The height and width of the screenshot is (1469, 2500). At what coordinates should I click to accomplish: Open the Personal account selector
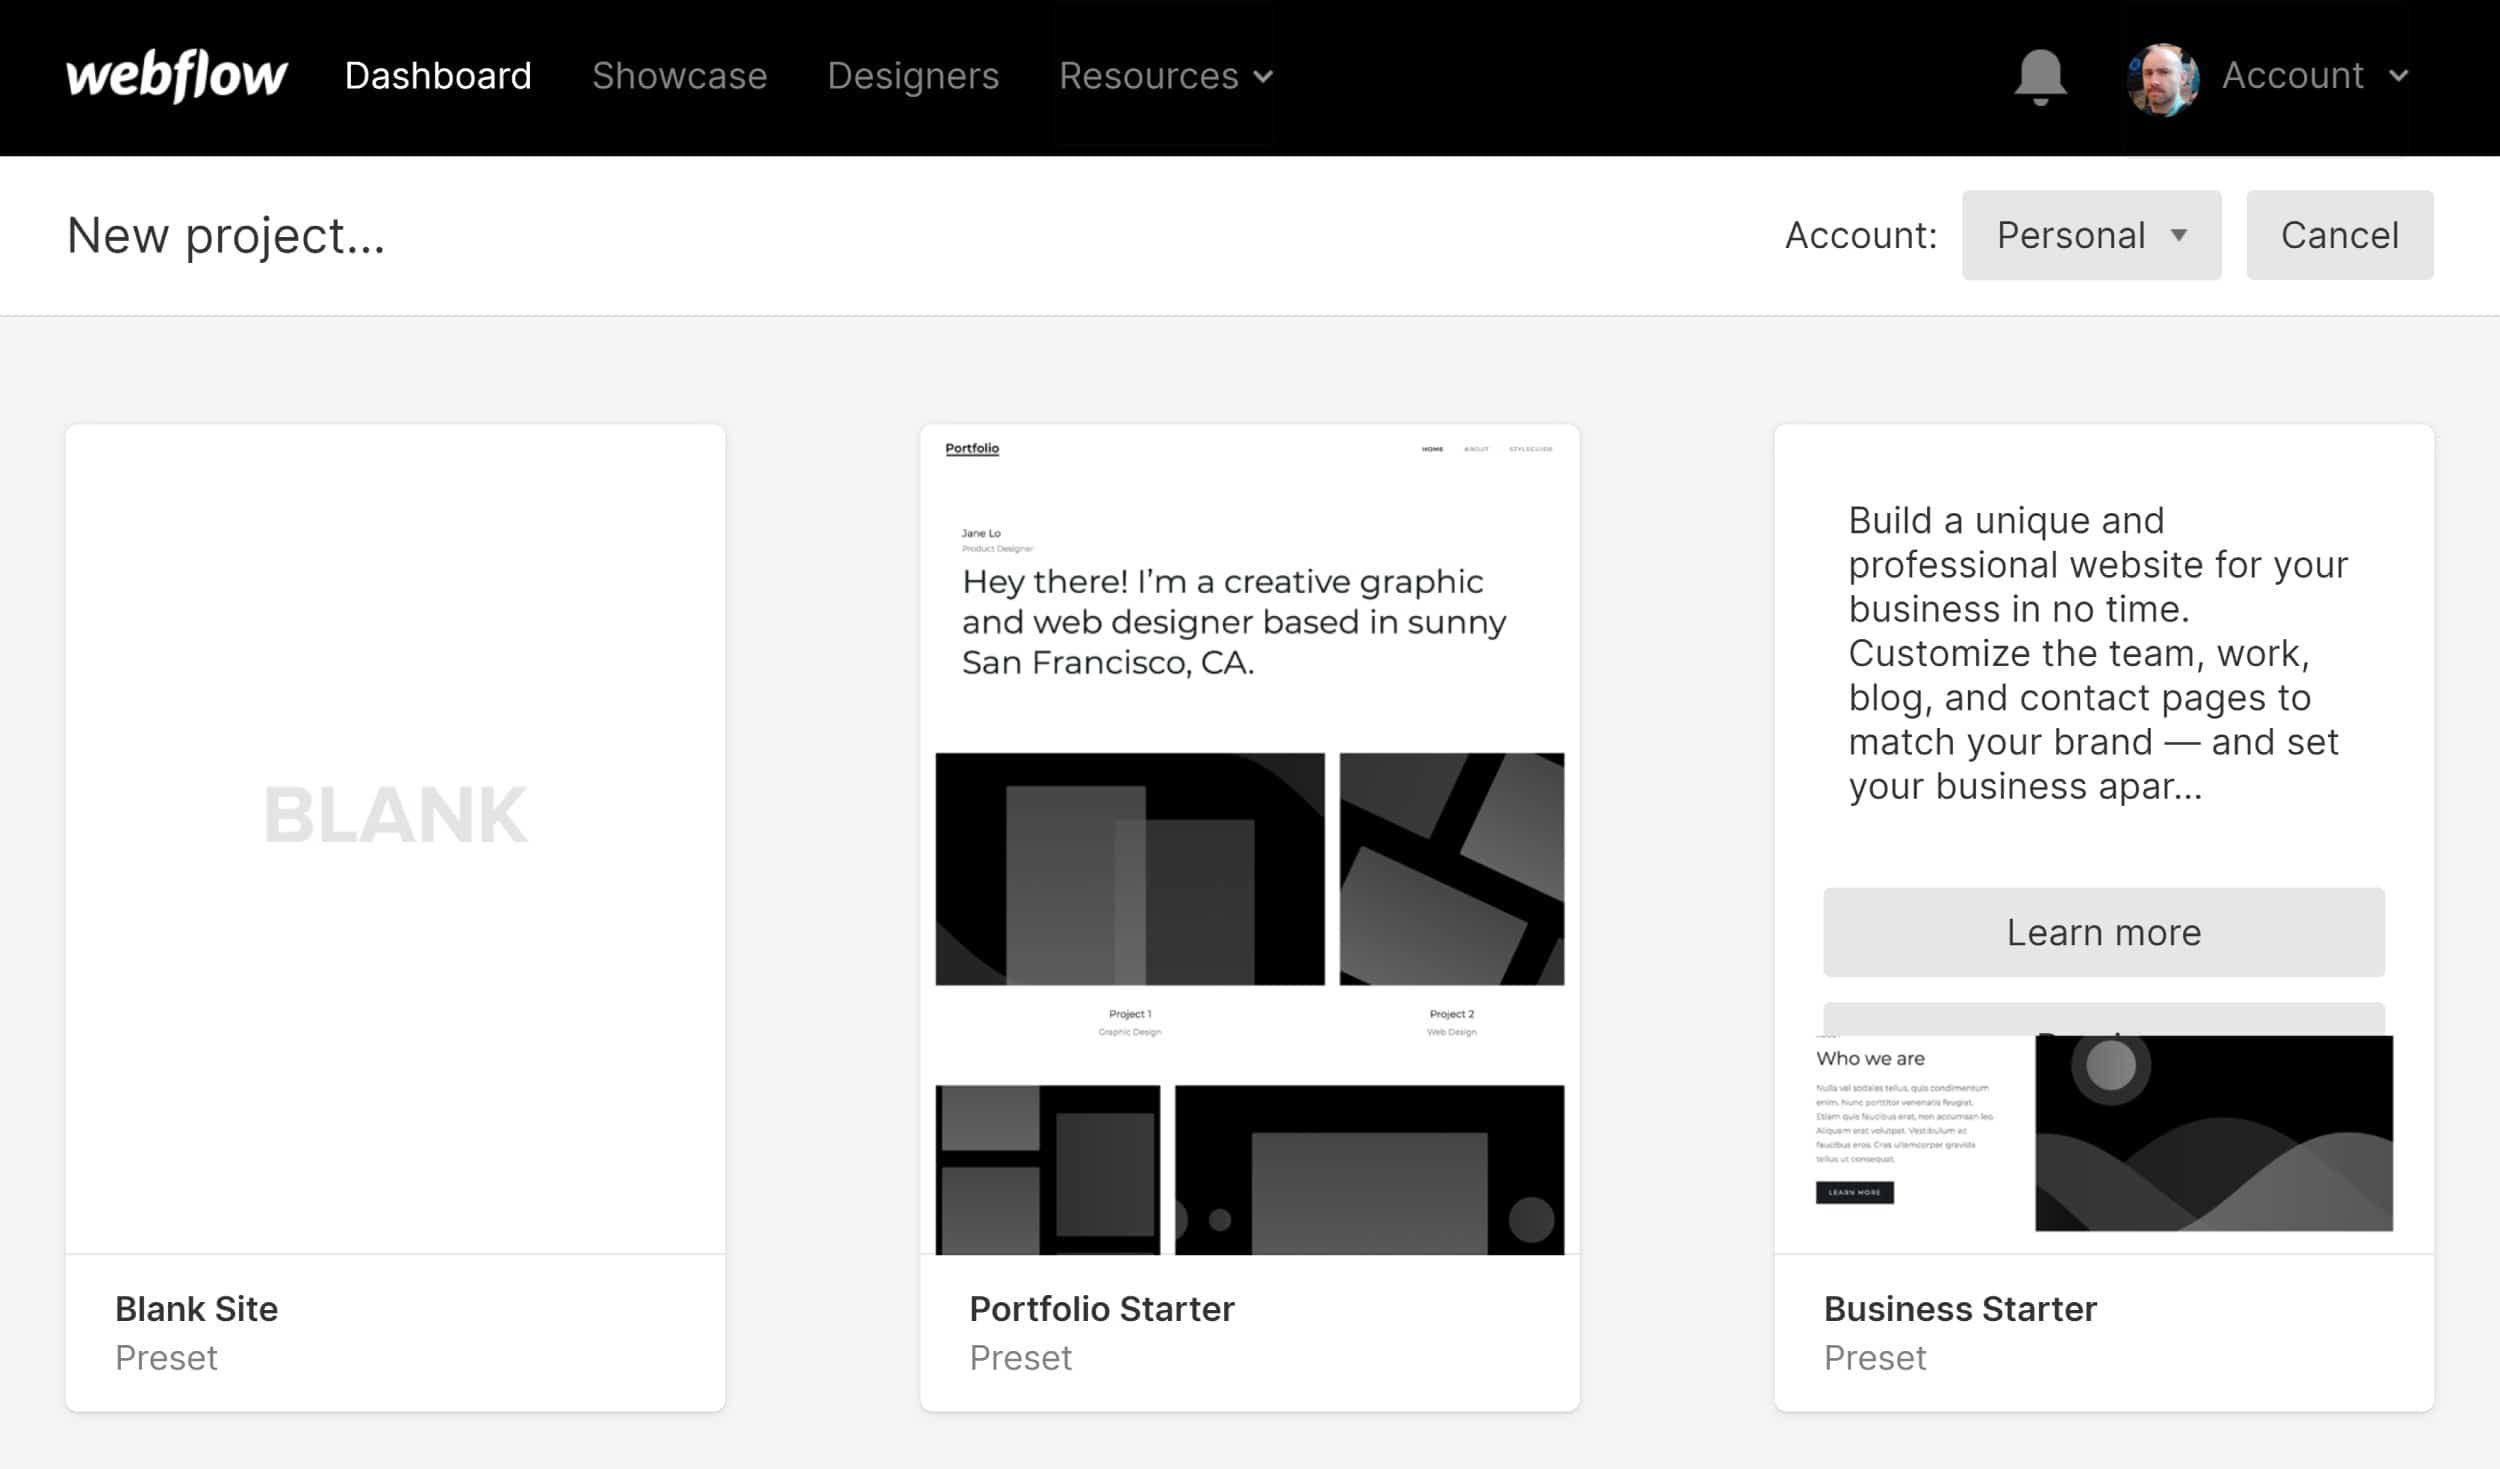tap(2091, 235)
